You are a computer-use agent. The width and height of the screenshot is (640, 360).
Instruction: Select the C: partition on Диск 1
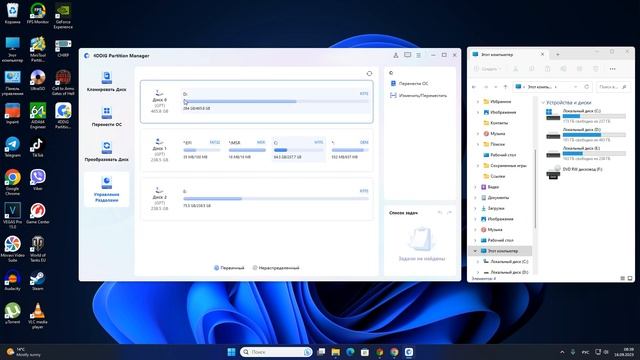click(298, 150)
